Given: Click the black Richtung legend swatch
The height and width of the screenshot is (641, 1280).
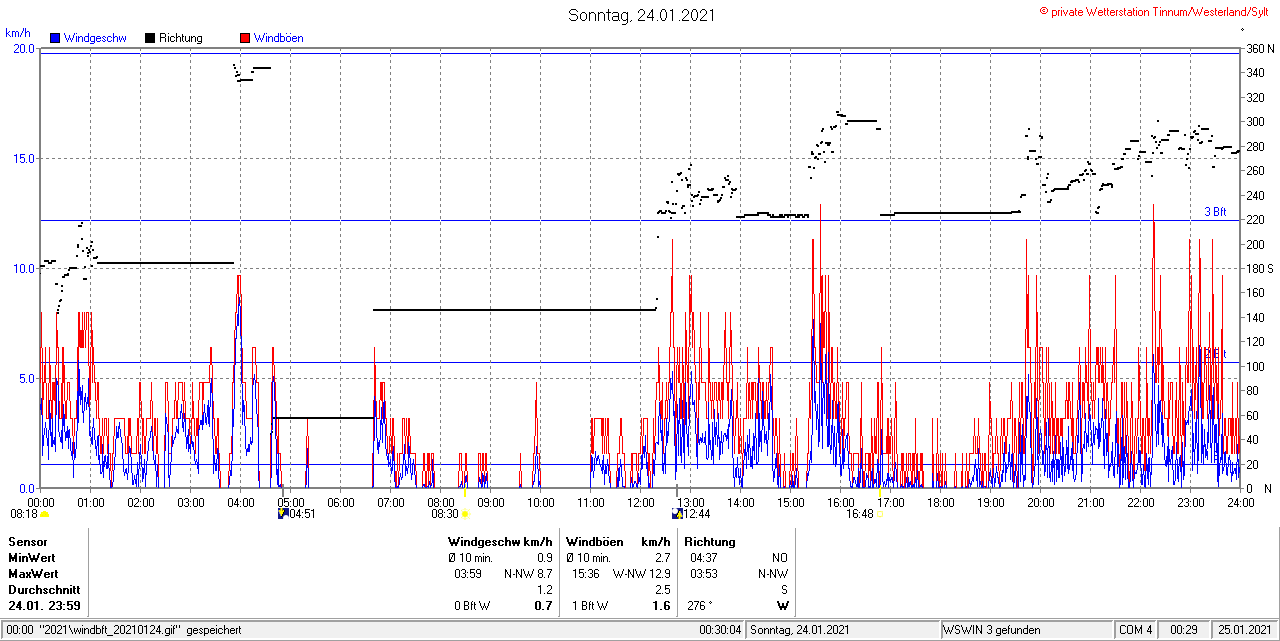Looking at the screenshot, I should coord(150,38).
